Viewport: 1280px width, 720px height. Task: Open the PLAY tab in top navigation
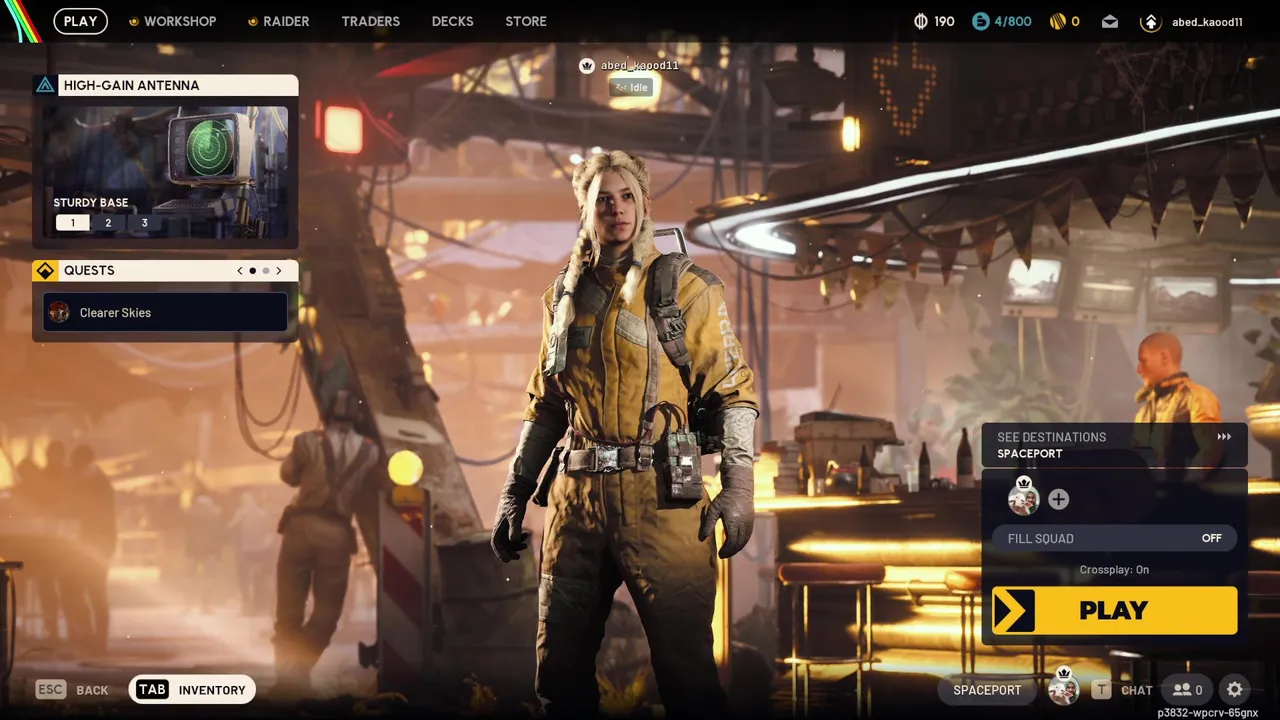tap(80, 21)
